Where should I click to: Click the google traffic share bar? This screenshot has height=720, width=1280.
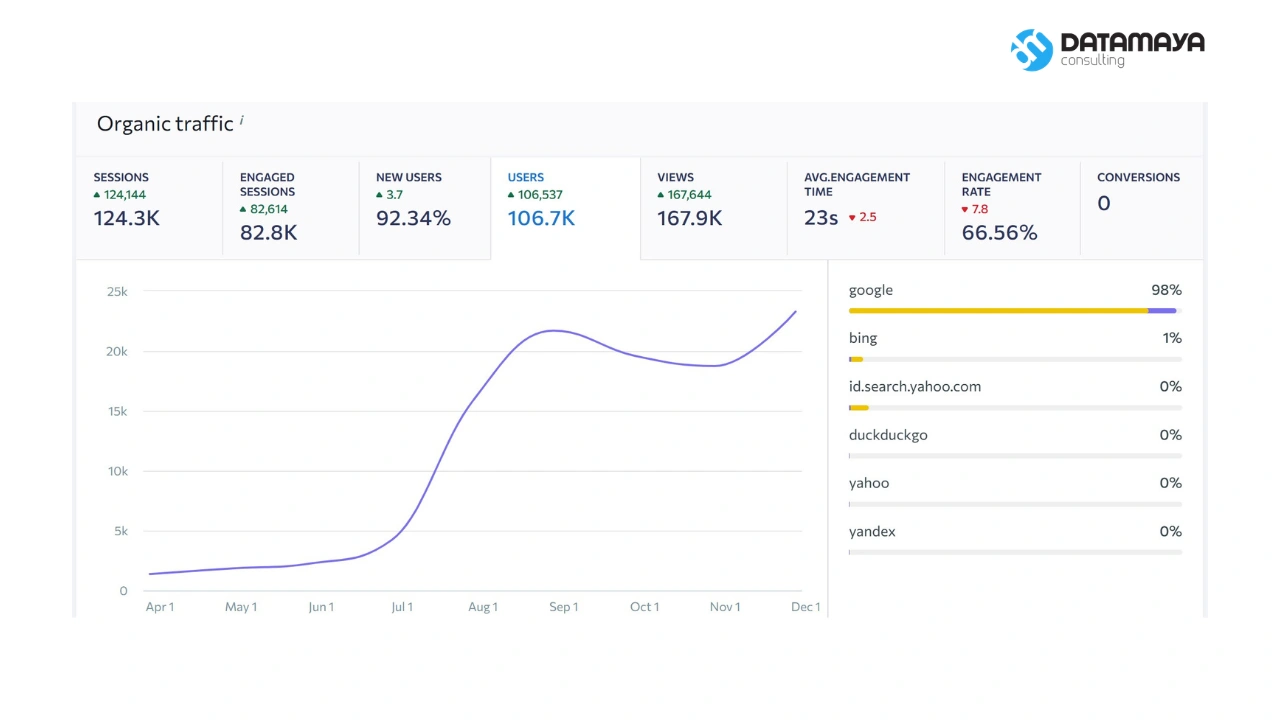pos(1015,311)
